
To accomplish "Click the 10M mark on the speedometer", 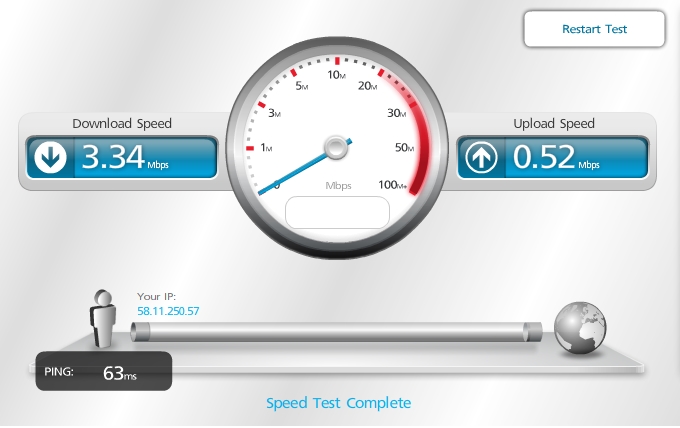I will click(337, 75).
